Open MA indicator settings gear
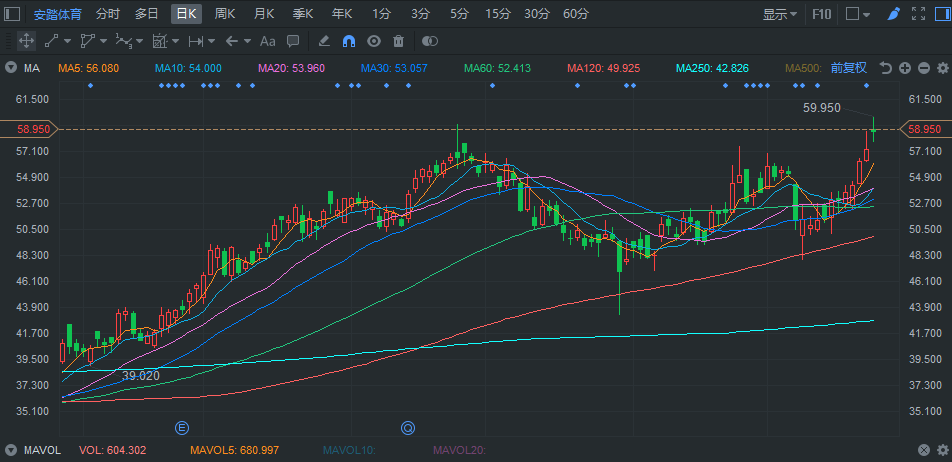 point(942,68)
